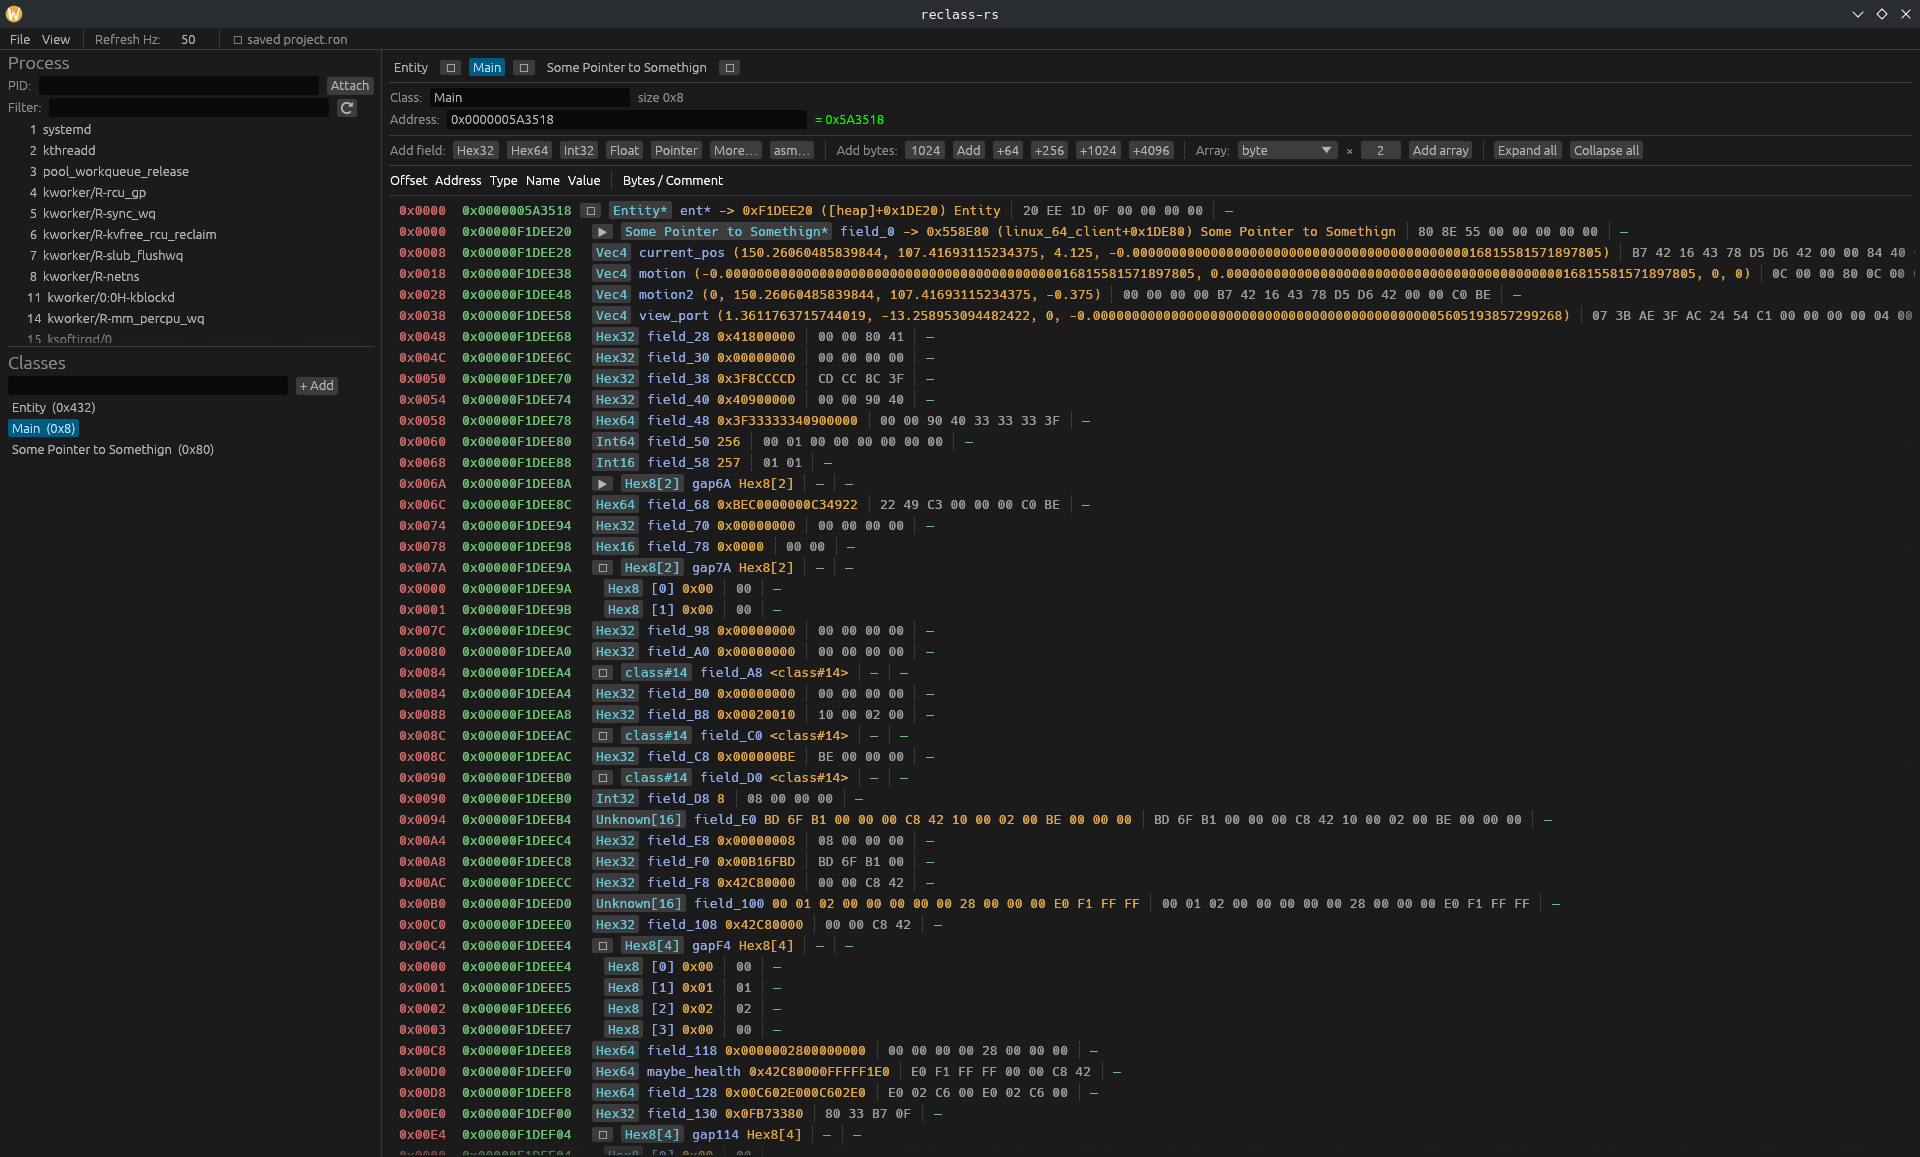
Task: Click the Unknown[16] type tag of field_E0
Action: tap(638, 820)
